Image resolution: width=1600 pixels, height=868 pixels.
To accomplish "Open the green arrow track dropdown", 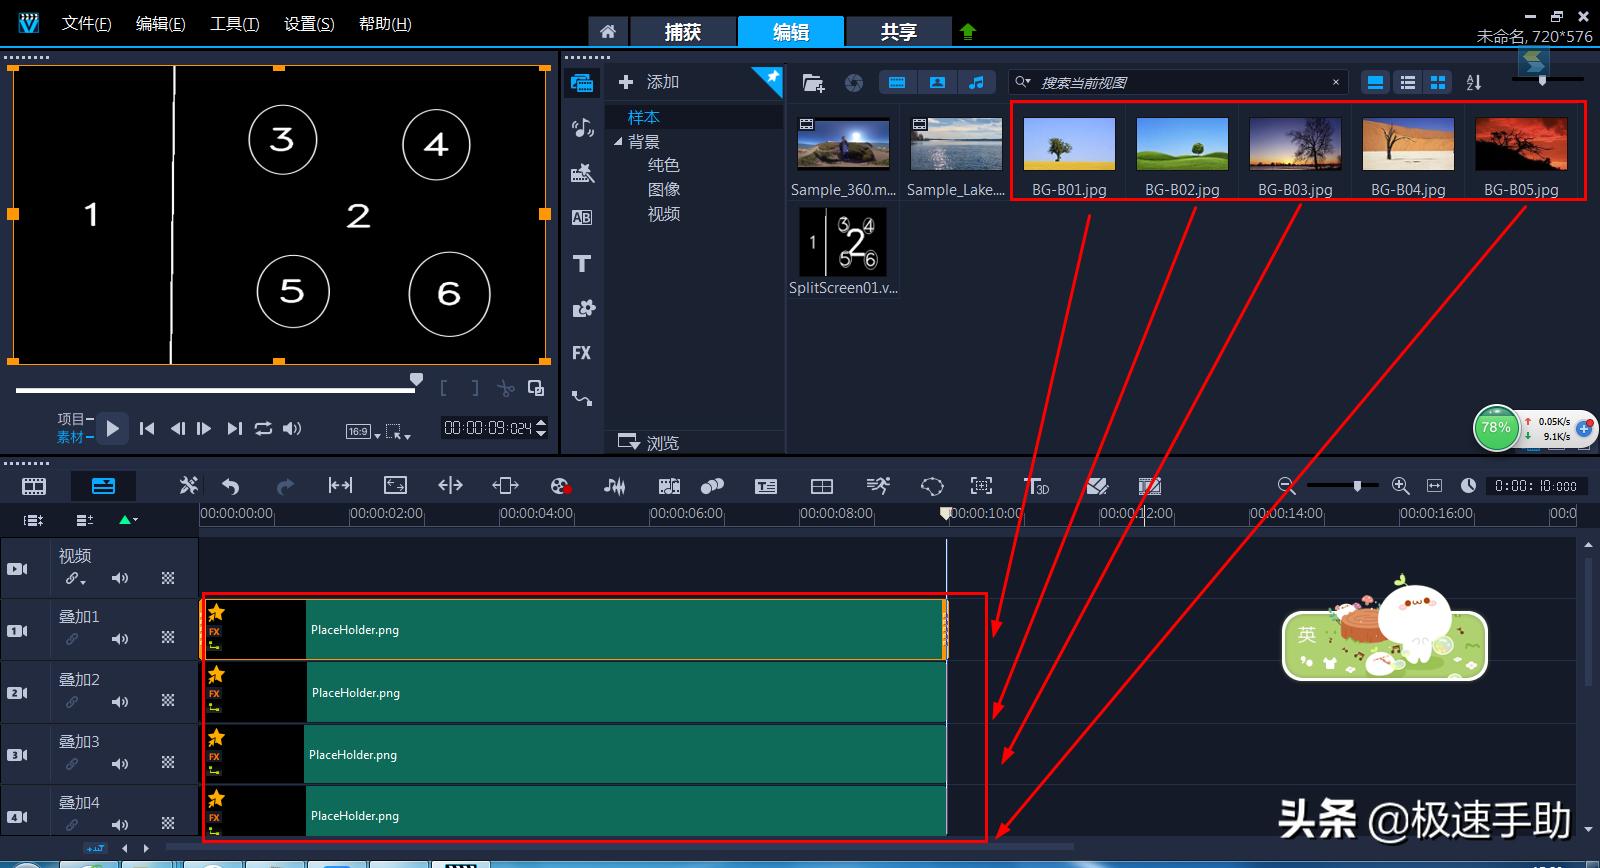I will tap(128, 520).
